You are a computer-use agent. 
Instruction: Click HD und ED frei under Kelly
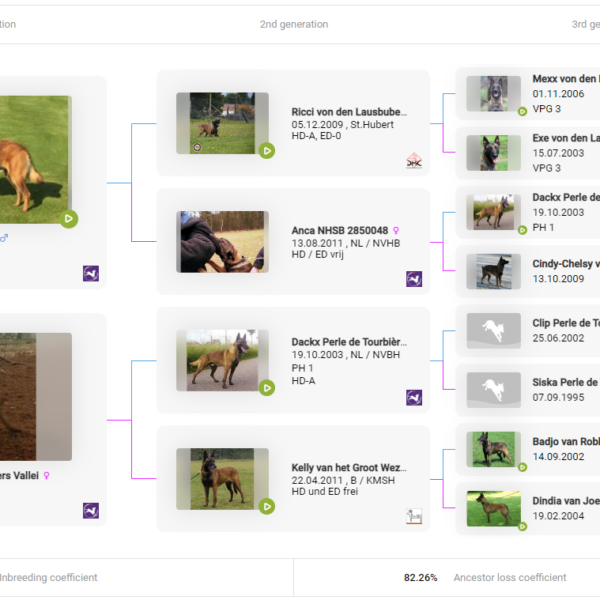325,492
